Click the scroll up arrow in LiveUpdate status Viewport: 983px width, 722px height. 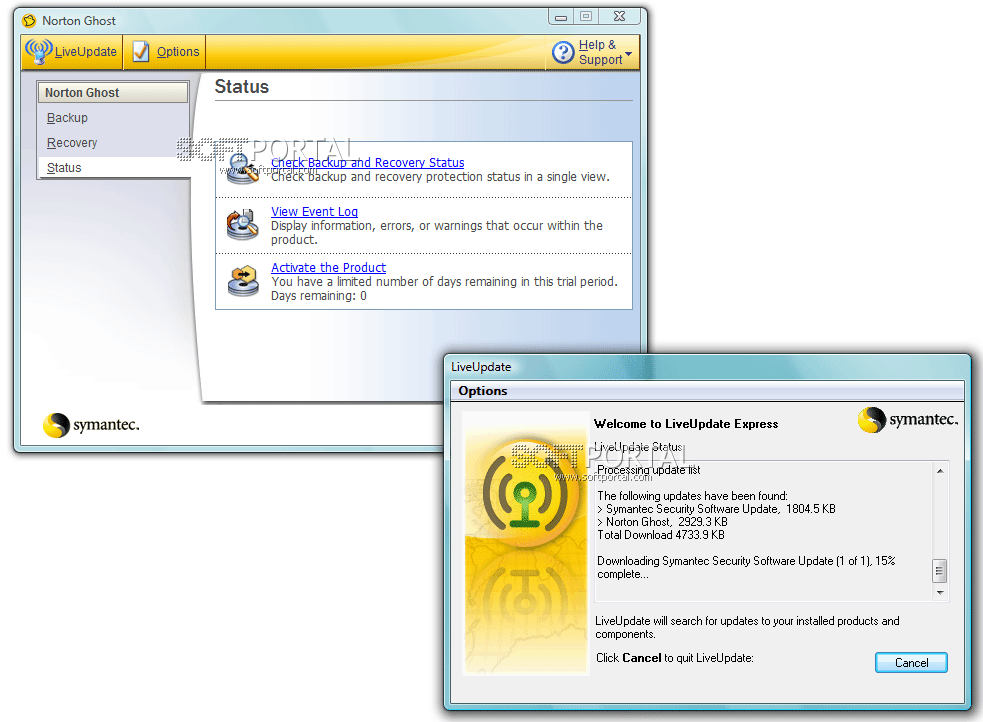pyautogui.click(x=940, y=471)
